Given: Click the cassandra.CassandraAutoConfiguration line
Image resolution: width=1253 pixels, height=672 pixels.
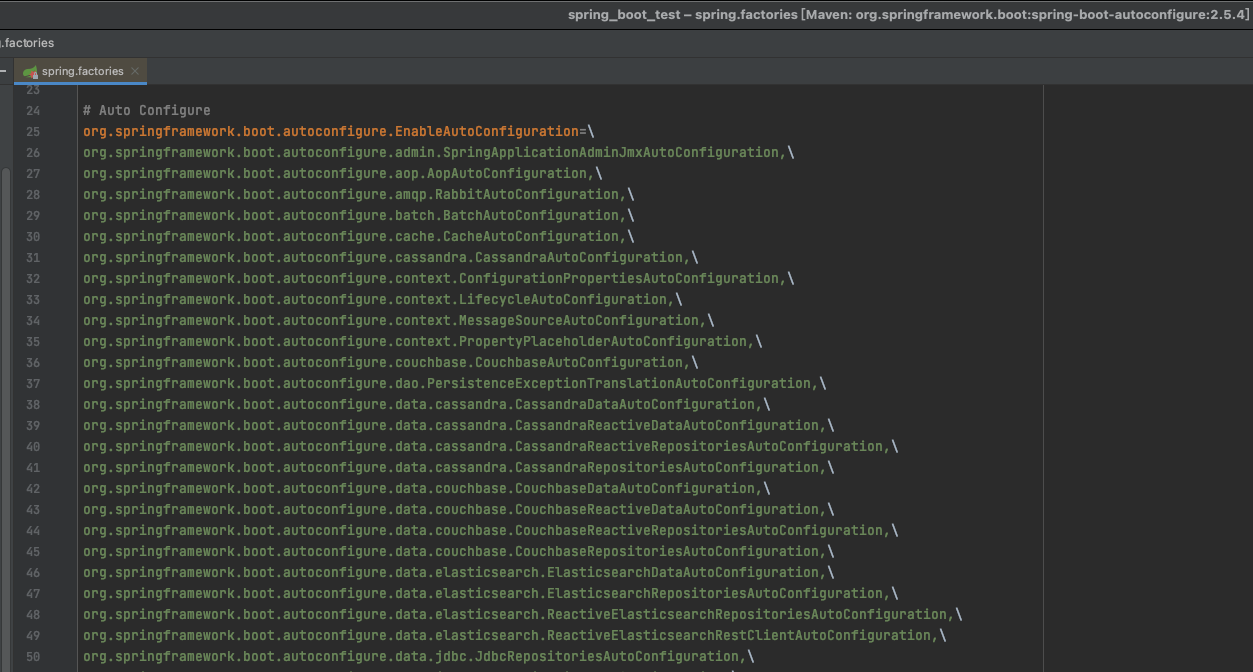Looking at the screenshot, I should (391, 257).
